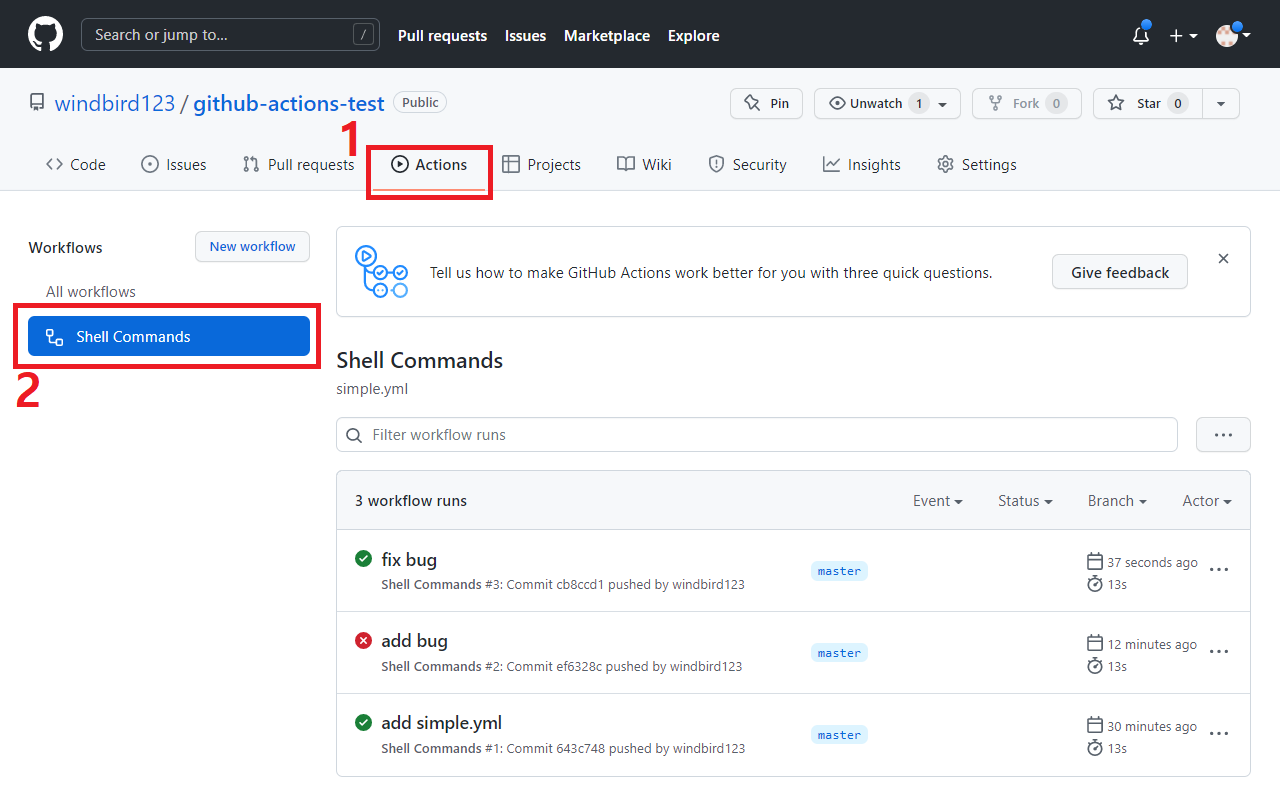Image resolution: width=1280 pixels, height=787 pixels.
Task: Click the 12 minutes ago timestamp
Action: point(1152,644)
